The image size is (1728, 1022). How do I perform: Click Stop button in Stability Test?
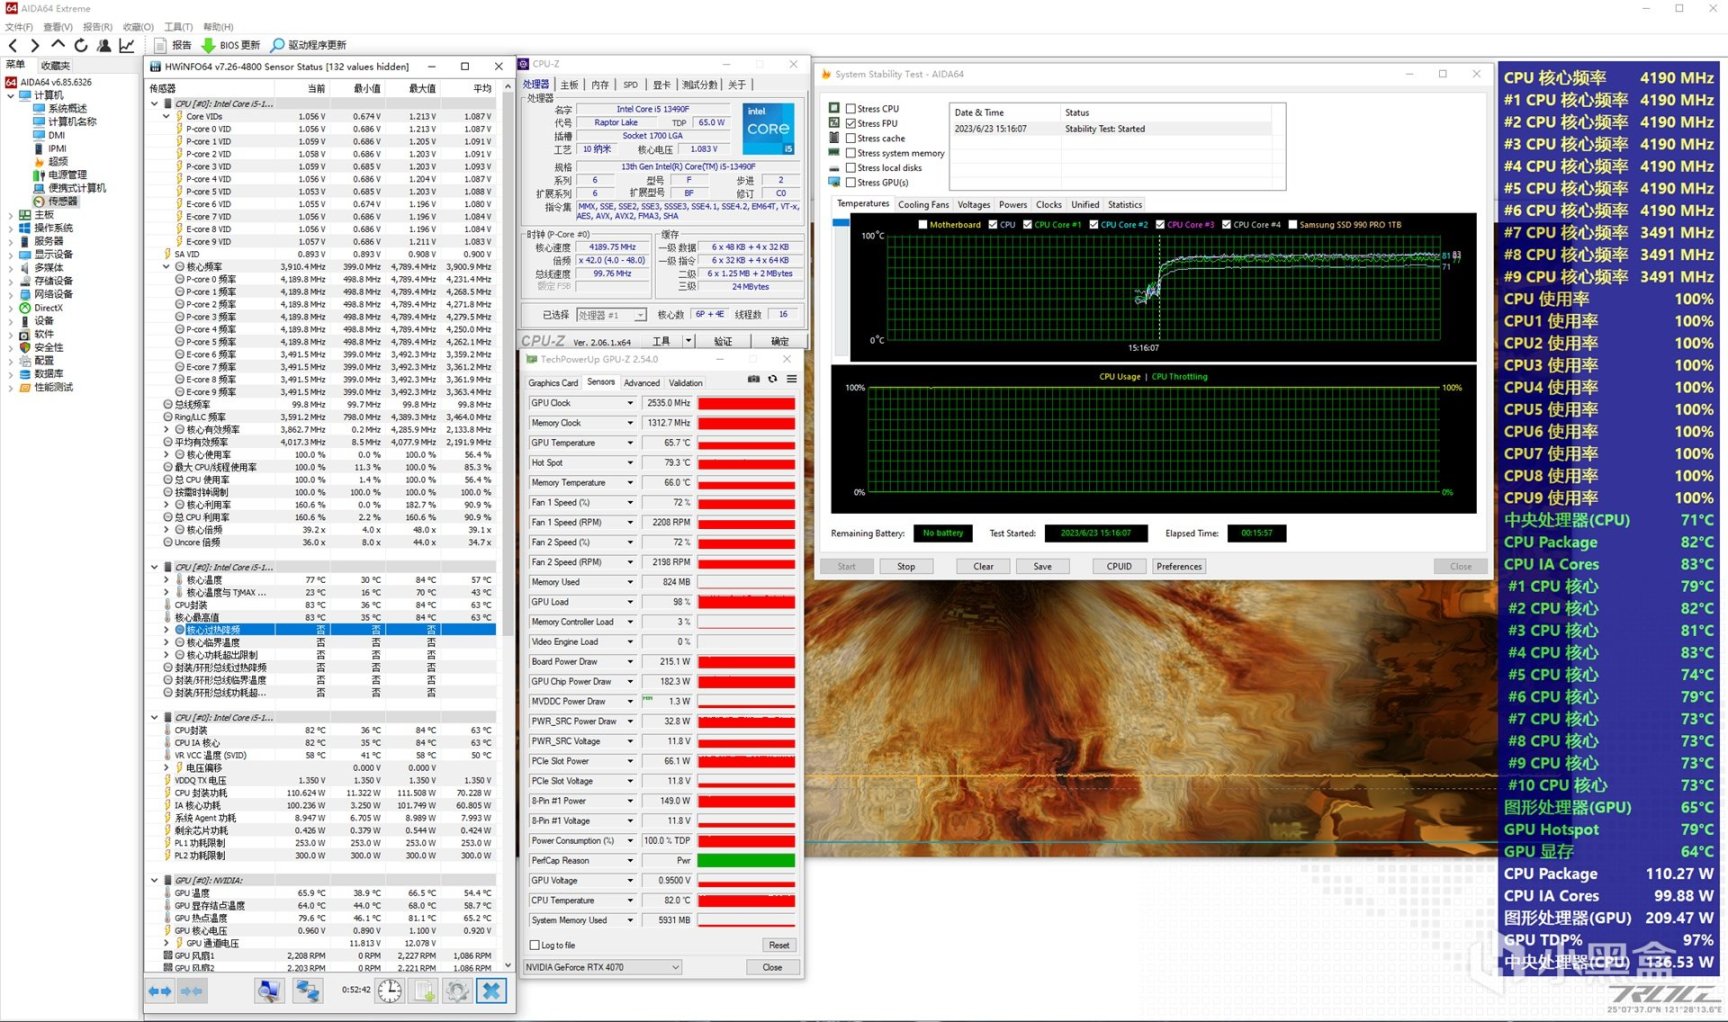click(906, 566)
